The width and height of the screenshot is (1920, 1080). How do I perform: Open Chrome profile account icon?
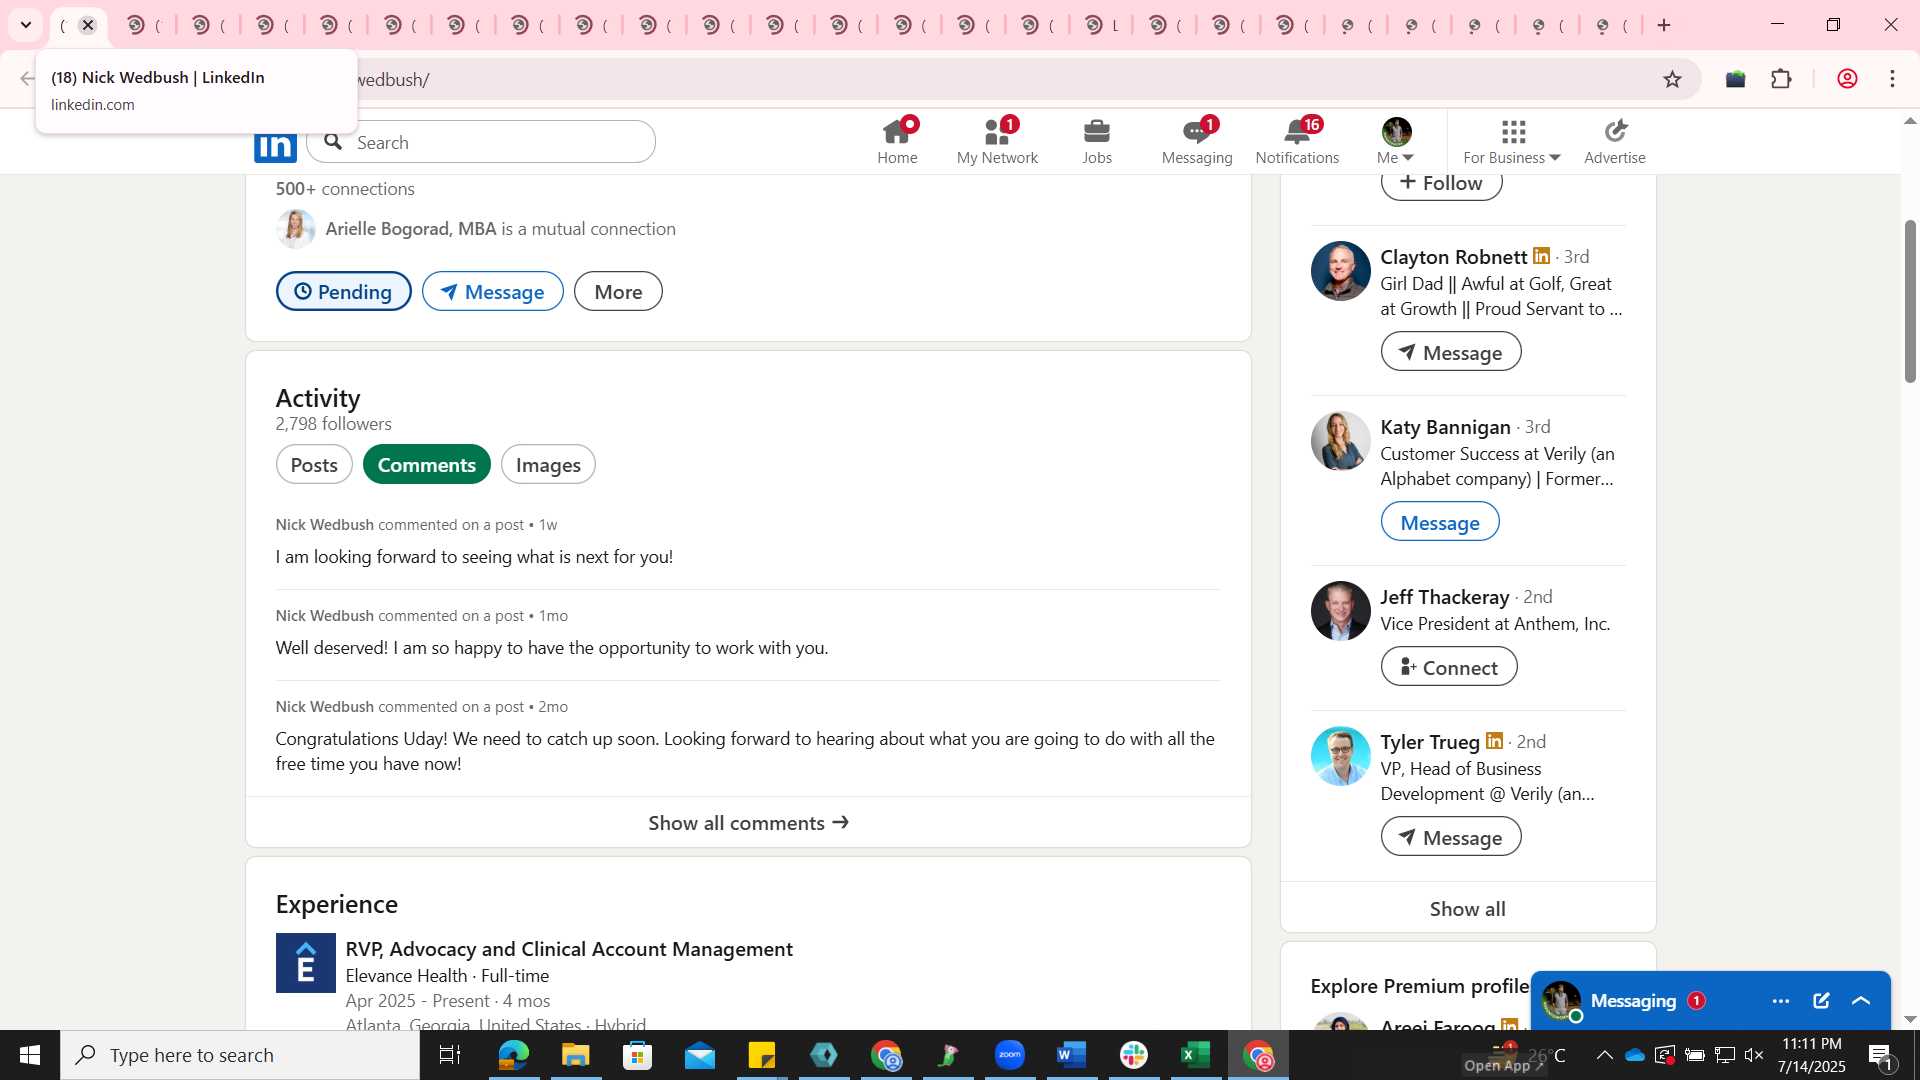pos(1847,79)
